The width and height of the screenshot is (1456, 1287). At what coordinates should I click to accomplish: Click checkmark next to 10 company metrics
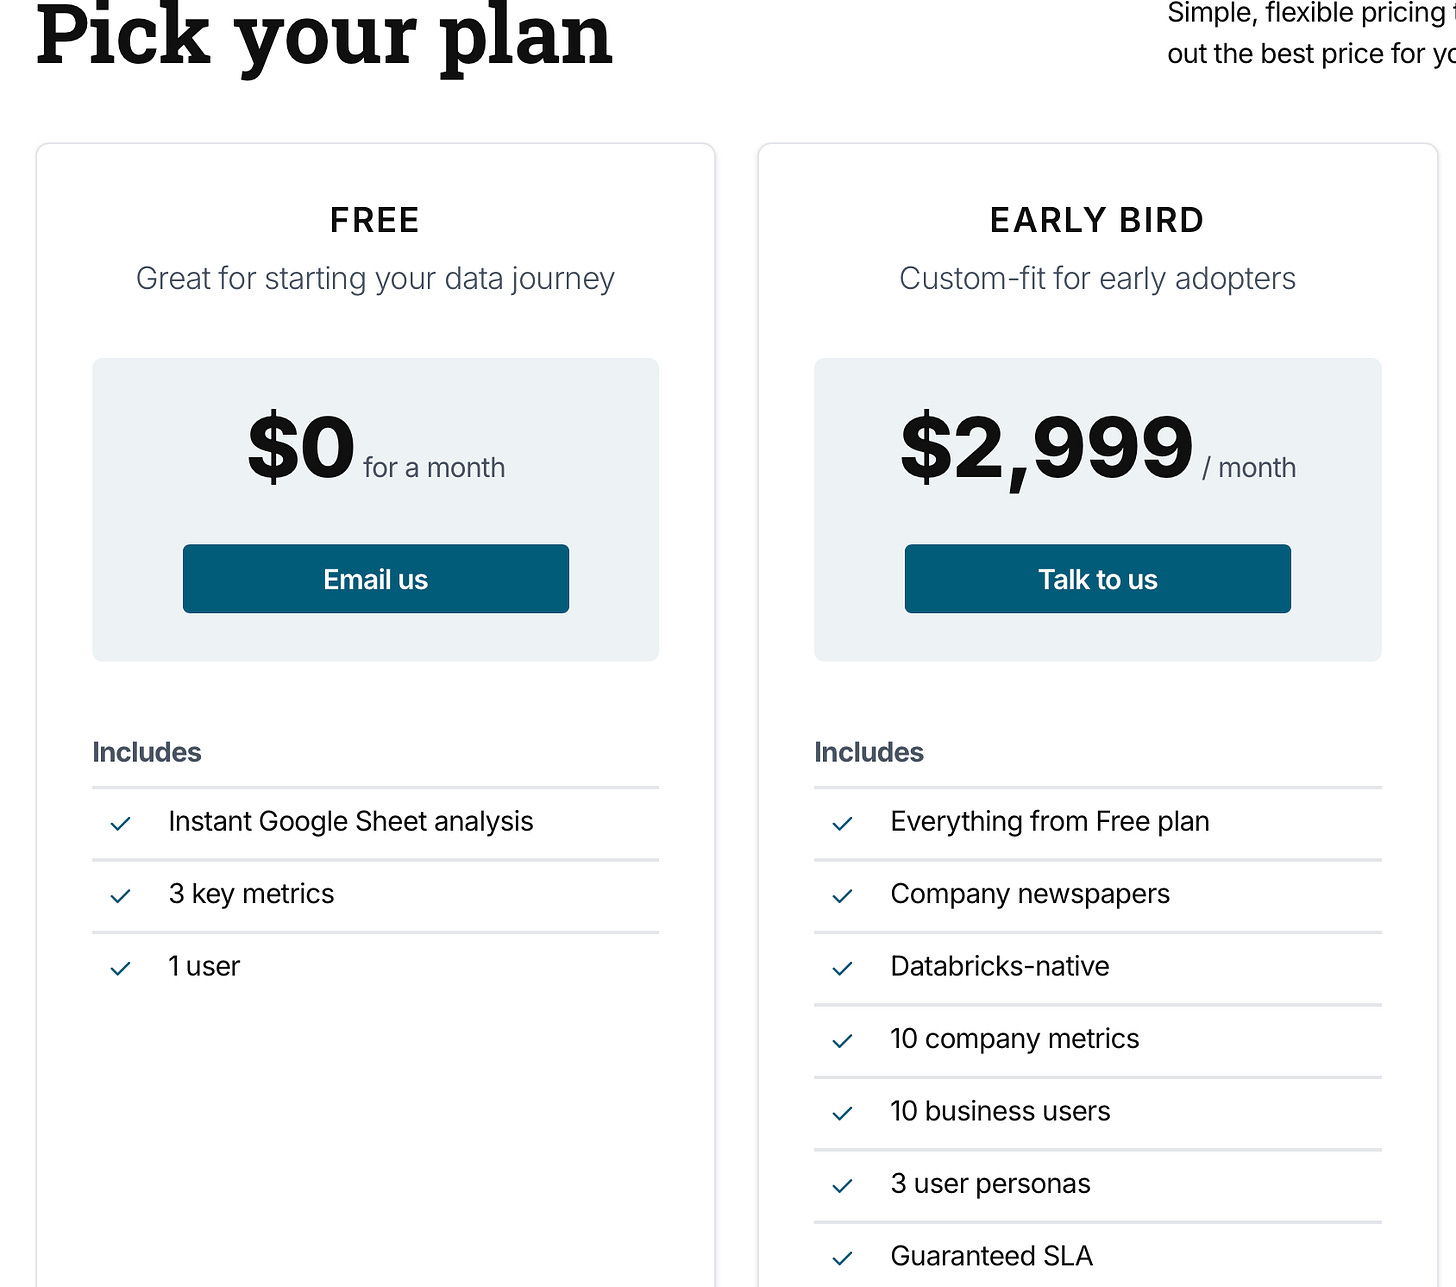[x=843, y=1041]
